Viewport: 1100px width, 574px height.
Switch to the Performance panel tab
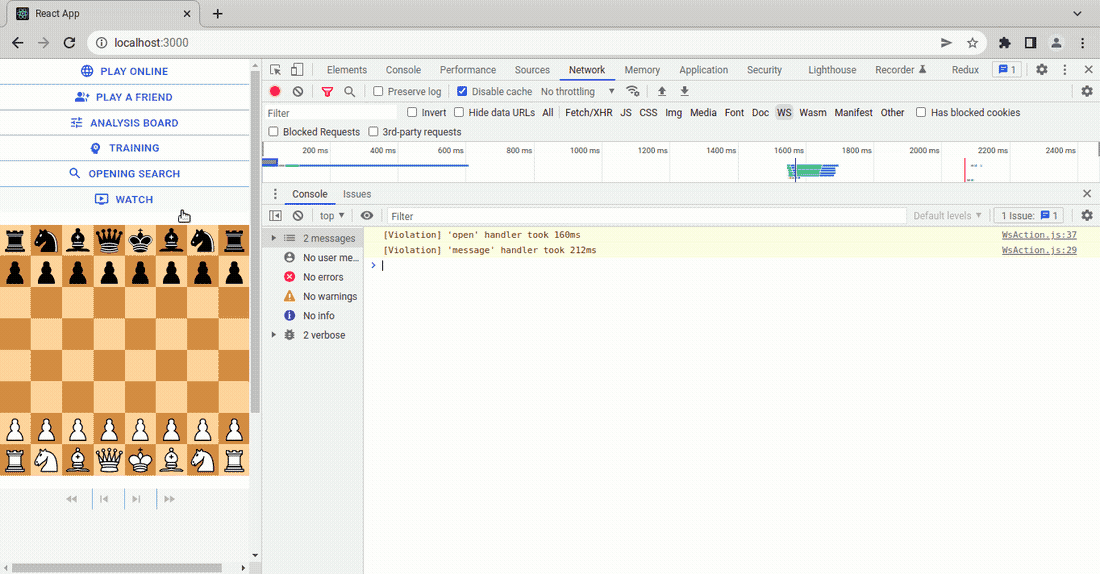[468, 69]
